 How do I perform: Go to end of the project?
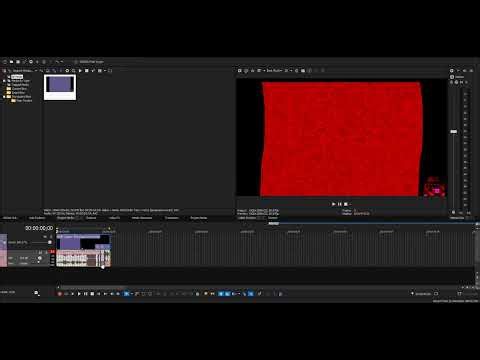pos(105,294)
